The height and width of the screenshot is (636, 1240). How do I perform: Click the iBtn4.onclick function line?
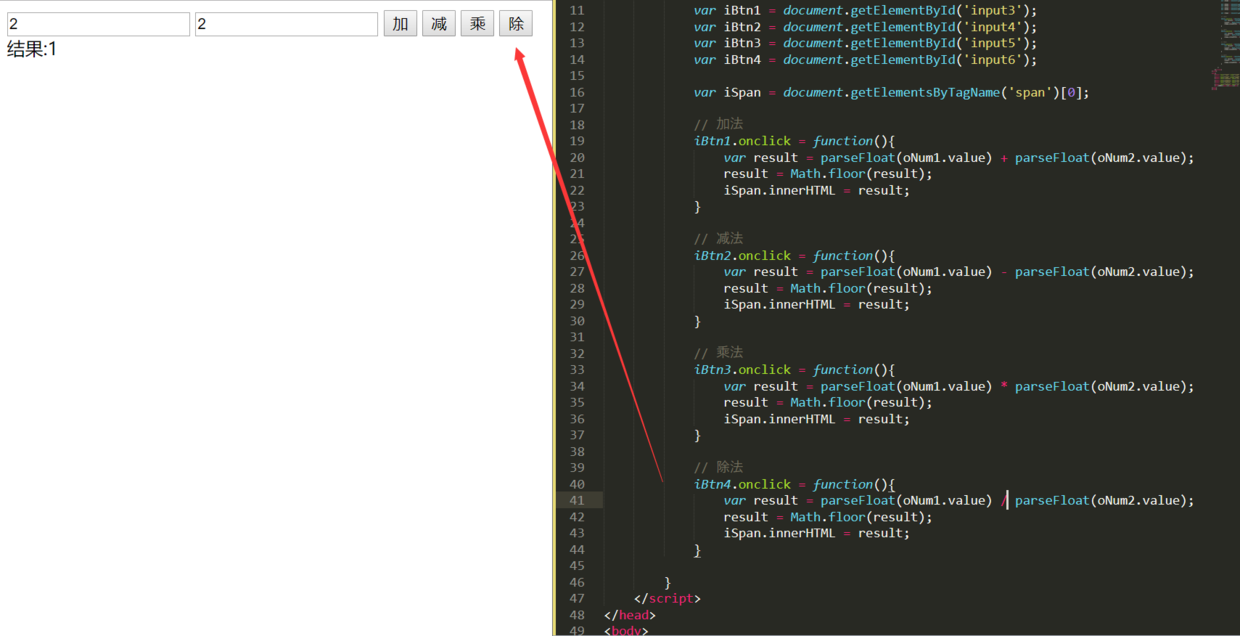pyautogui.click(x=794, y=484)
